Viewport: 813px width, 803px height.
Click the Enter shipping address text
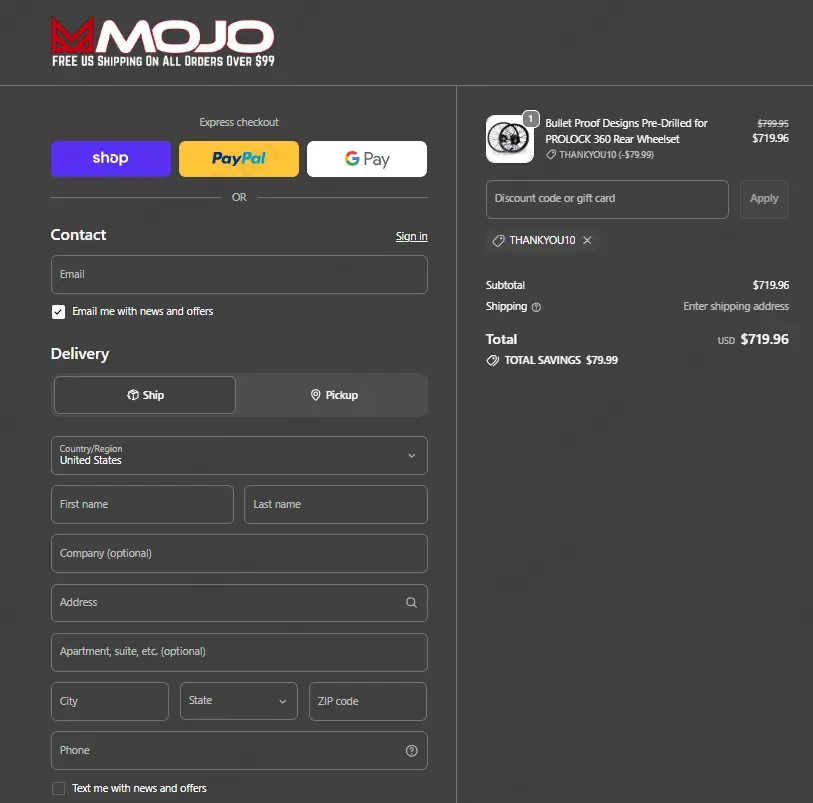pyautogui.click(x=736, y=306)
